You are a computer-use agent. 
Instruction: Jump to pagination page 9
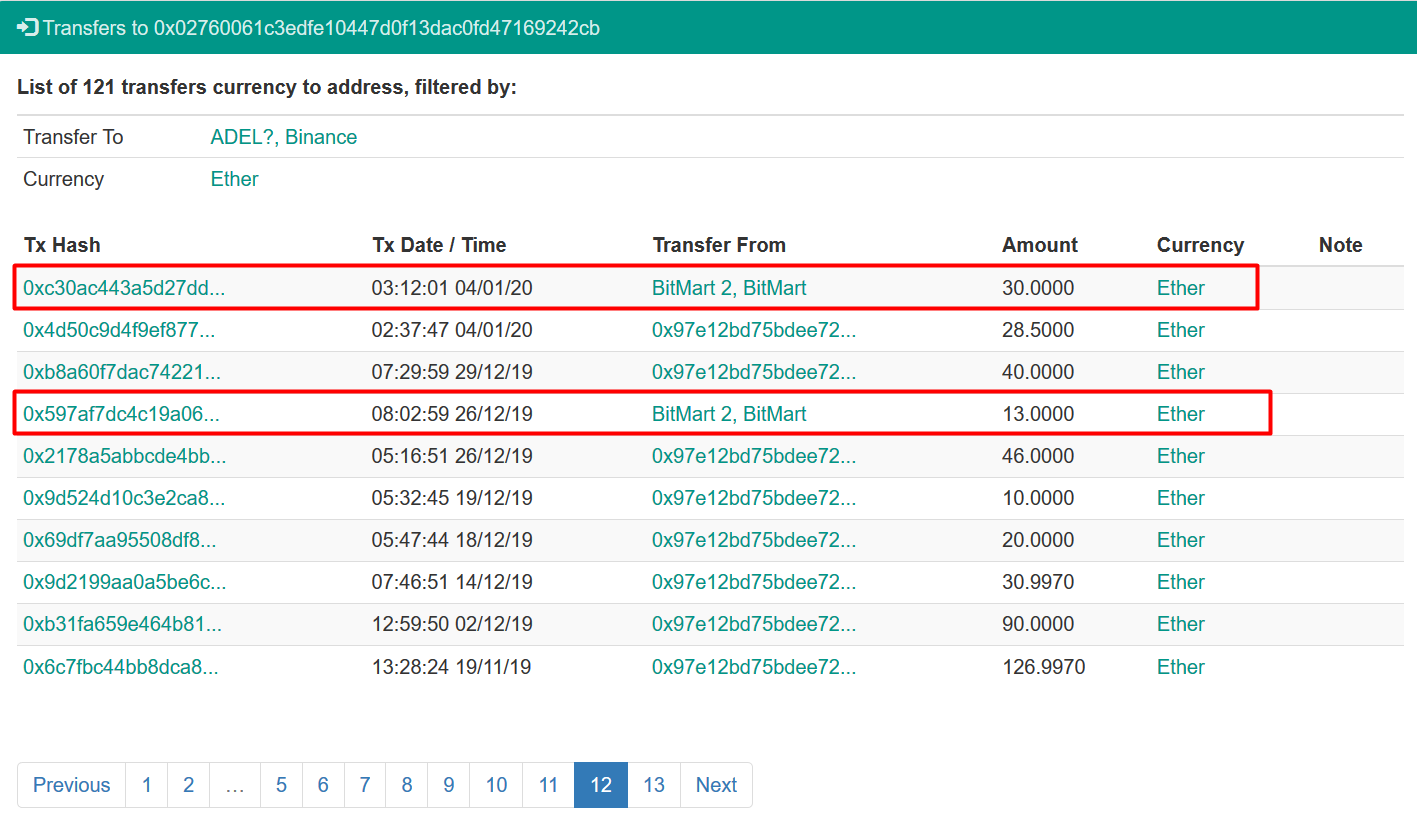(x=449, y=785)
